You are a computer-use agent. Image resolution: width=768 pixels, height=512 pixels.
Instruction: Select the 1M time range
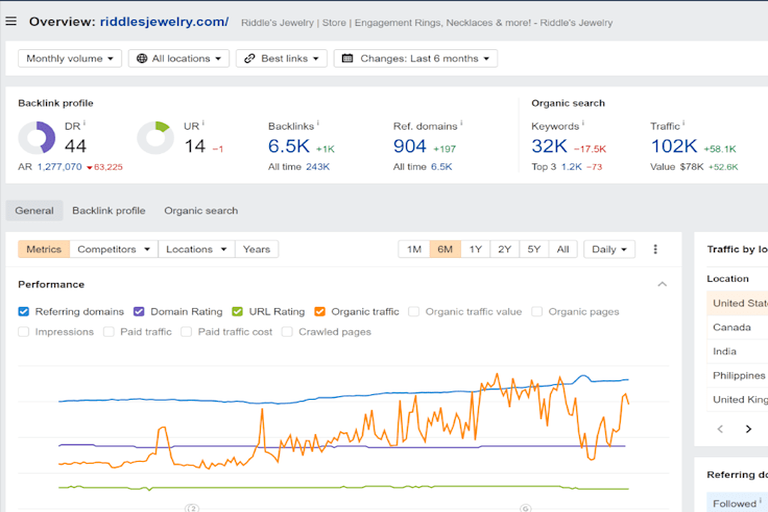[x=414, y=249]
